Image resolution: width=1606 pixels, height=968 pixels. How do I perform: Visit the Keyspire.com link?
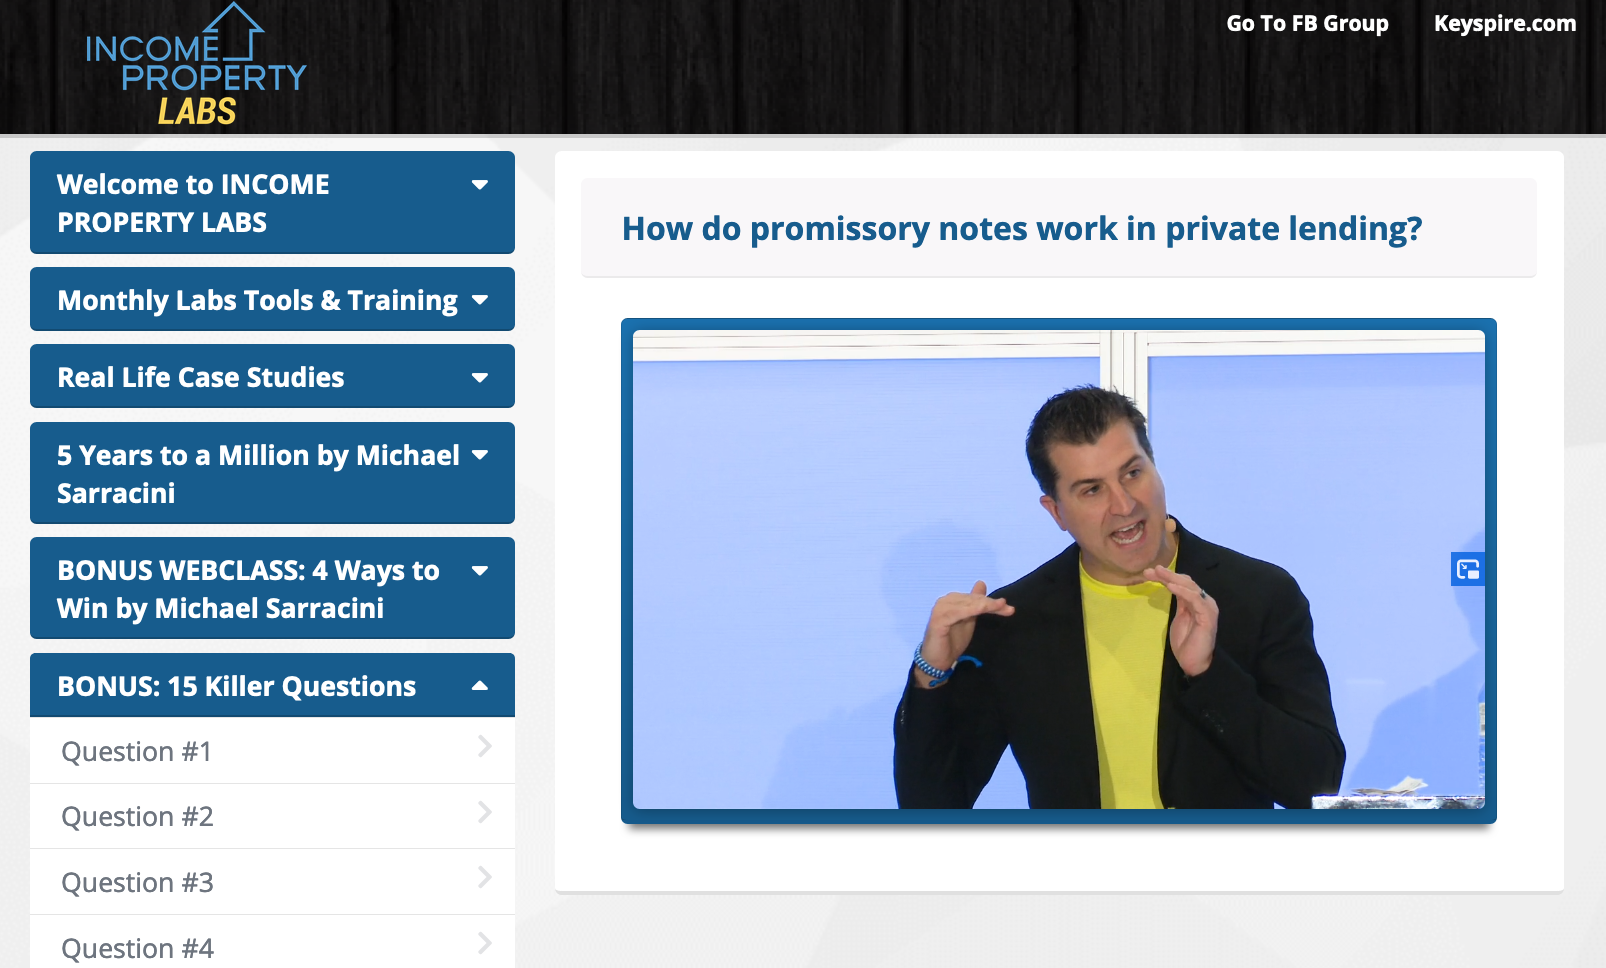(1504, 23)
